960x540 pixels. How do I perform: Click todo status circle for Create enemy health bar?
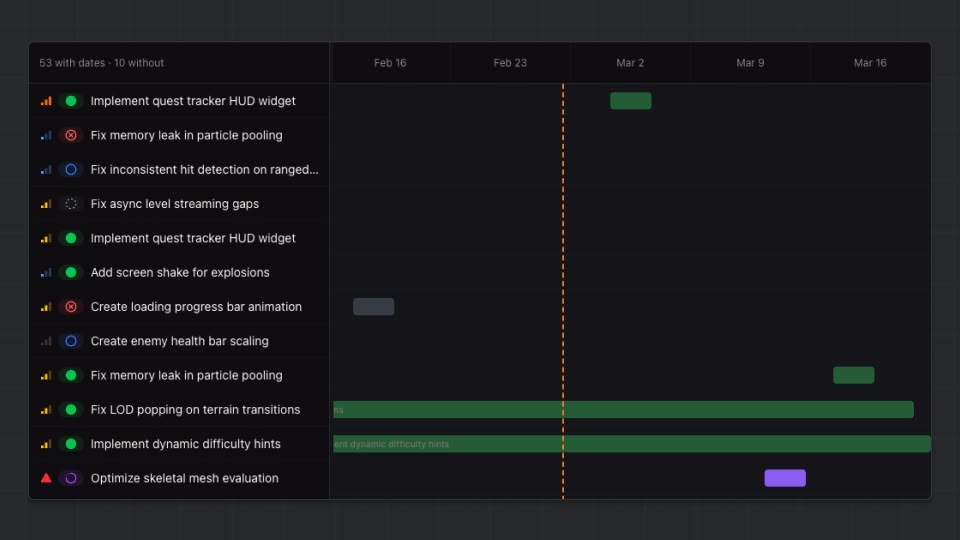pyautogui.click(x=71, y=341)
